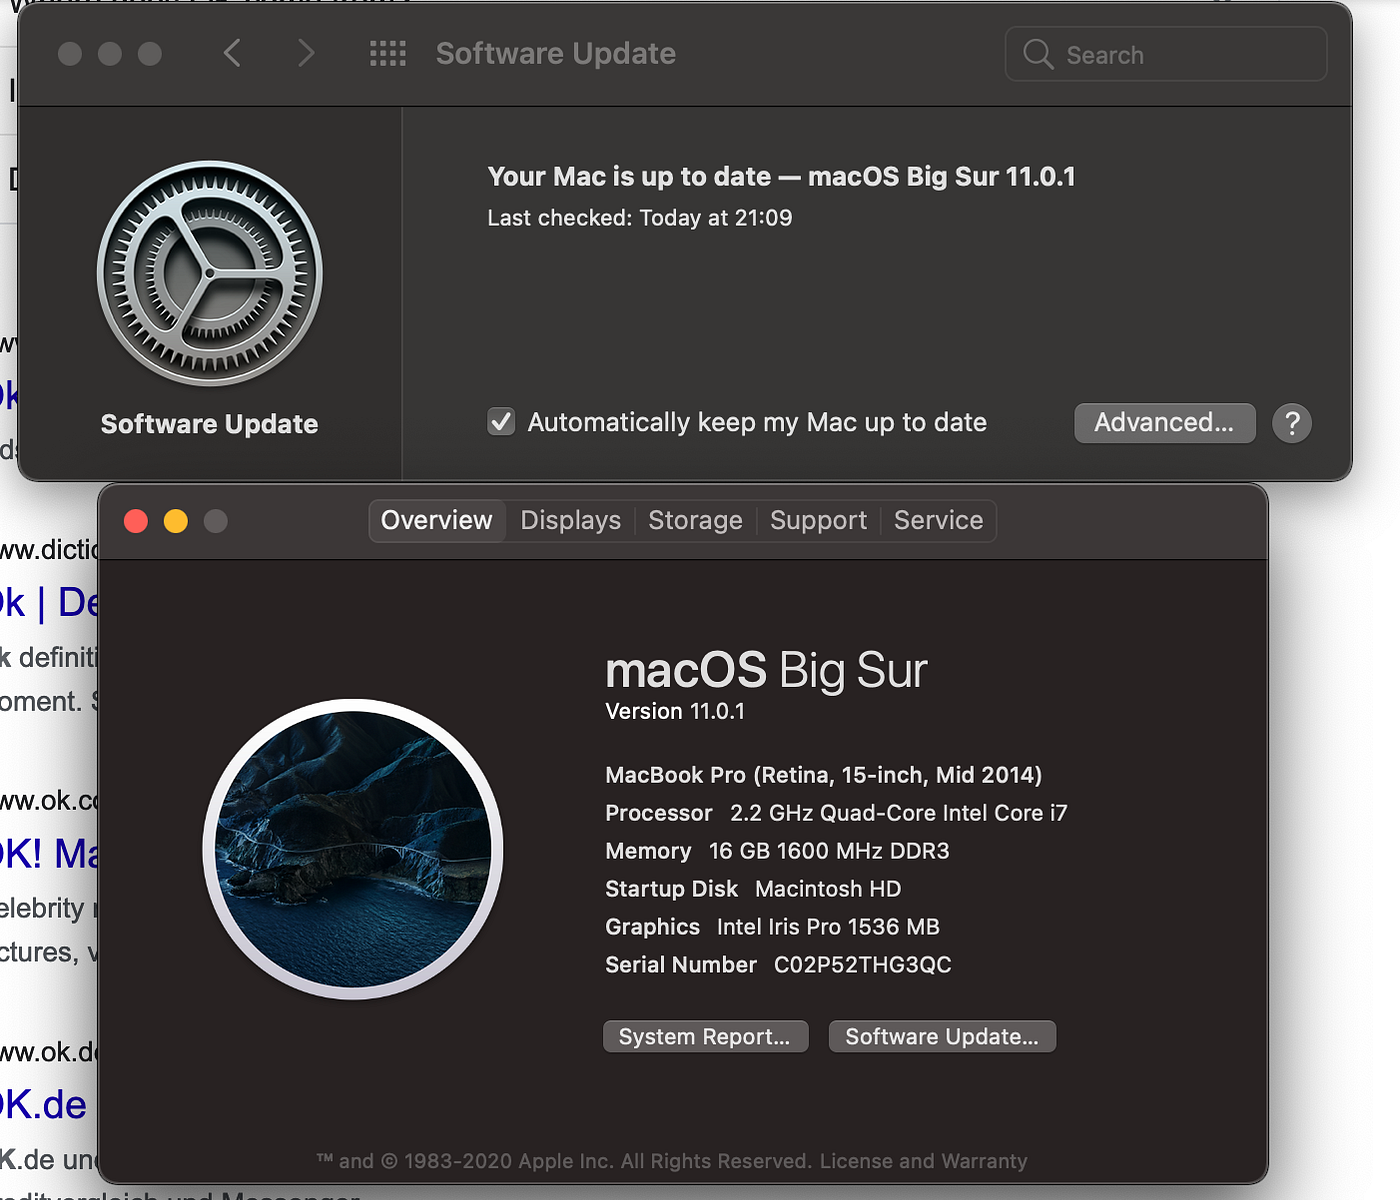Viewport: 1400px width, 1200px height.
Task: Switch to the Overview tab
Action: [x=437, y=521]
